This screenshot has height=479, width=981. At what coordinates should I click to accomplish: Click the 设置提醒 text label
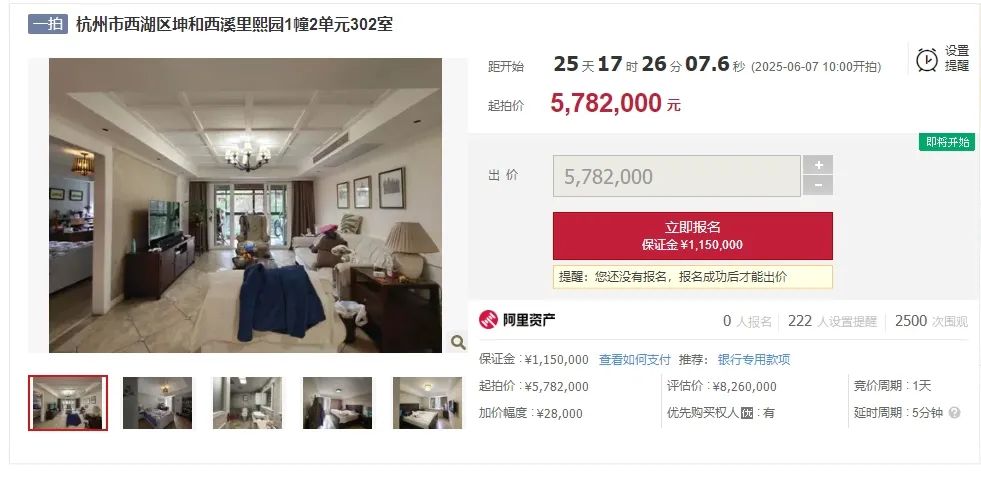pyautogui.click(x=957, y=59)
